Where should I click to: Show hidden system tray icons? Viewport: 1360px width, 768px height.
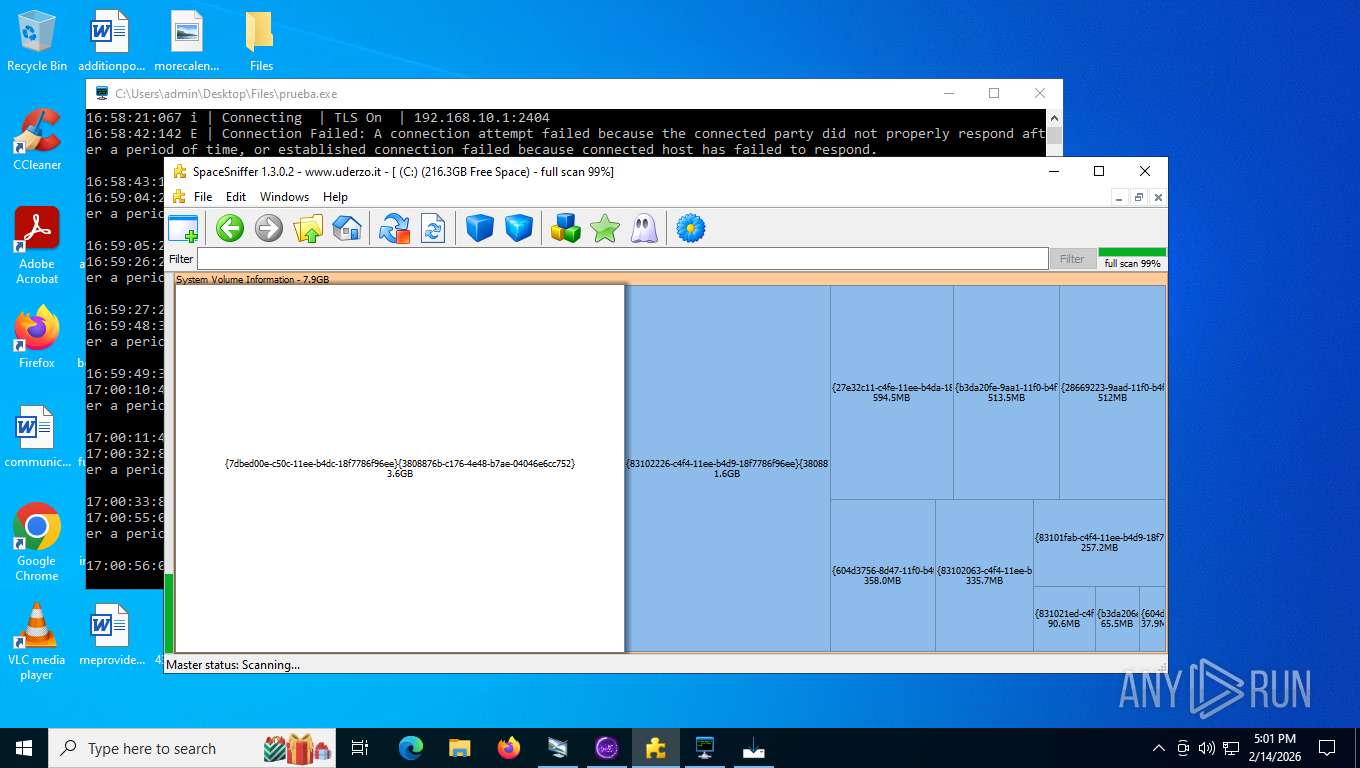pos(1159,748)
